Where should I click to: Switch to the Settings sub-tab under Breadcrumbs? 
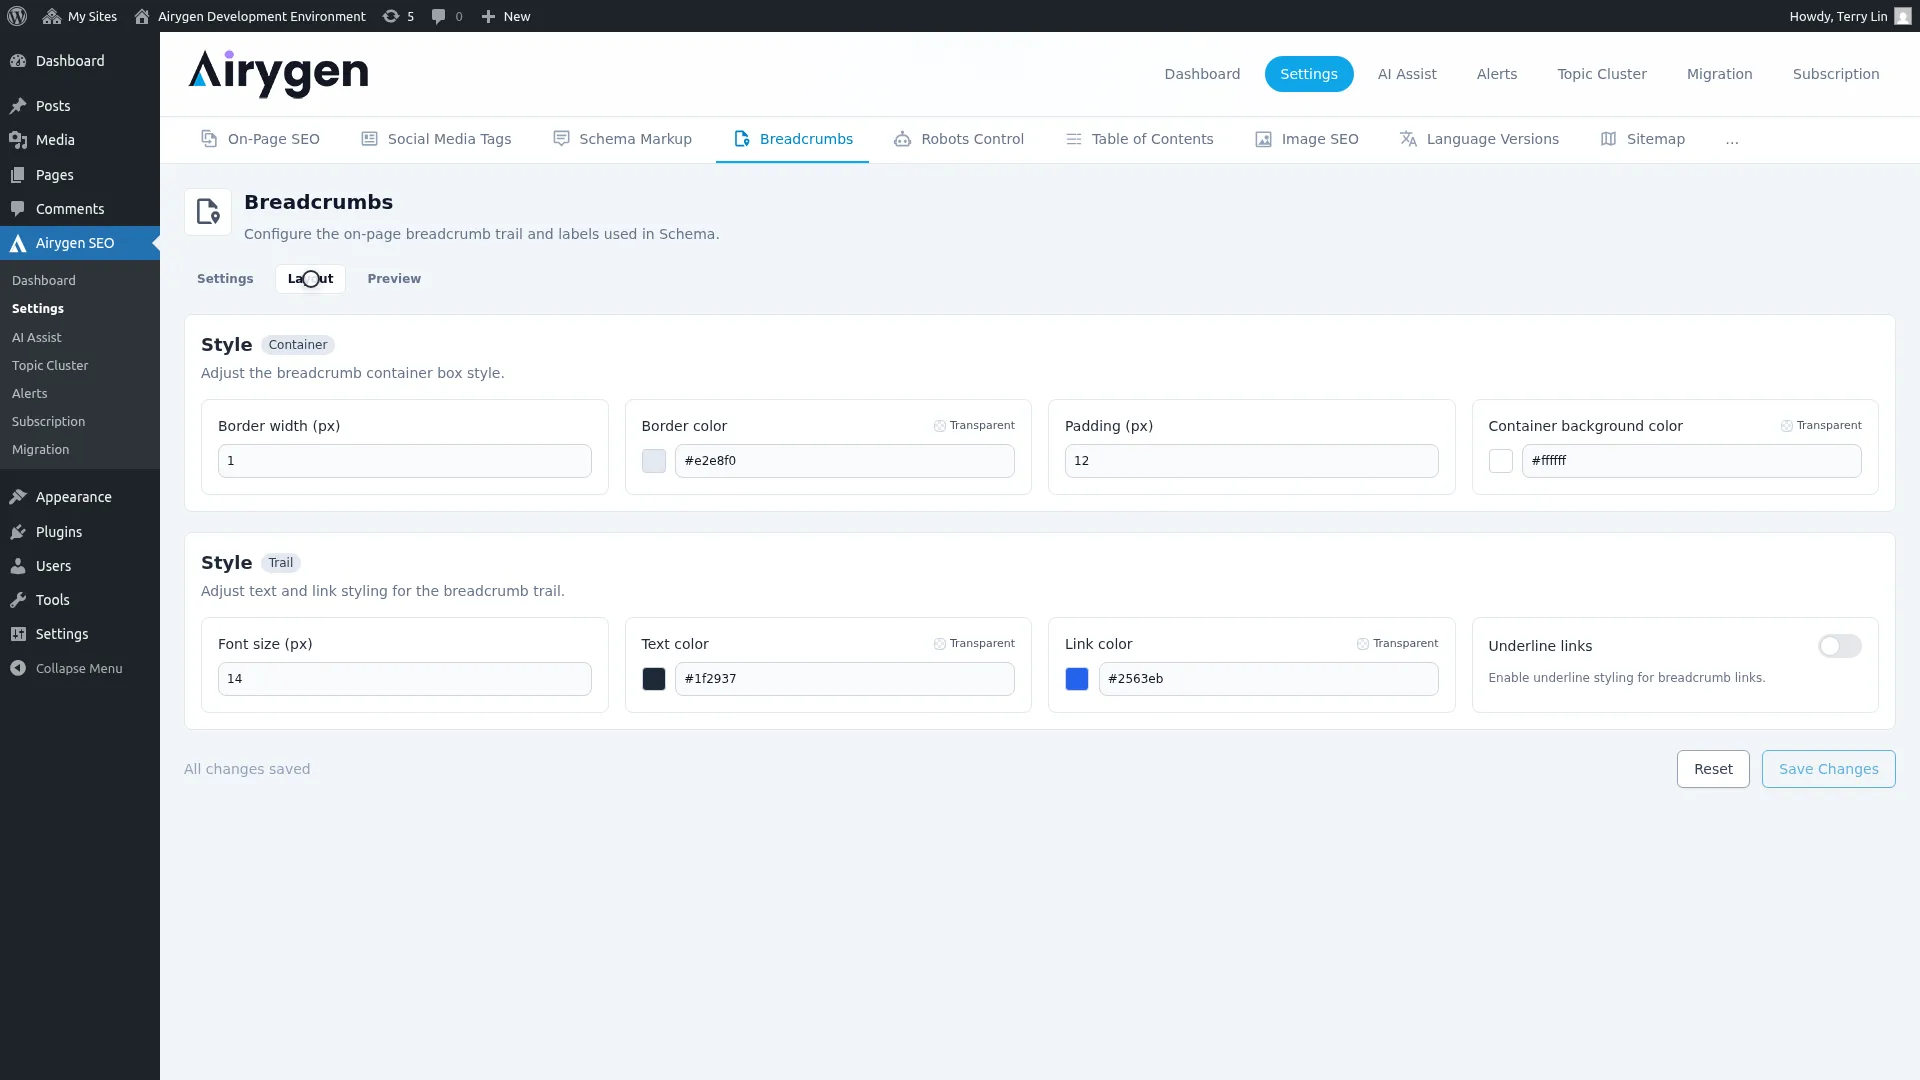(225, 279)
